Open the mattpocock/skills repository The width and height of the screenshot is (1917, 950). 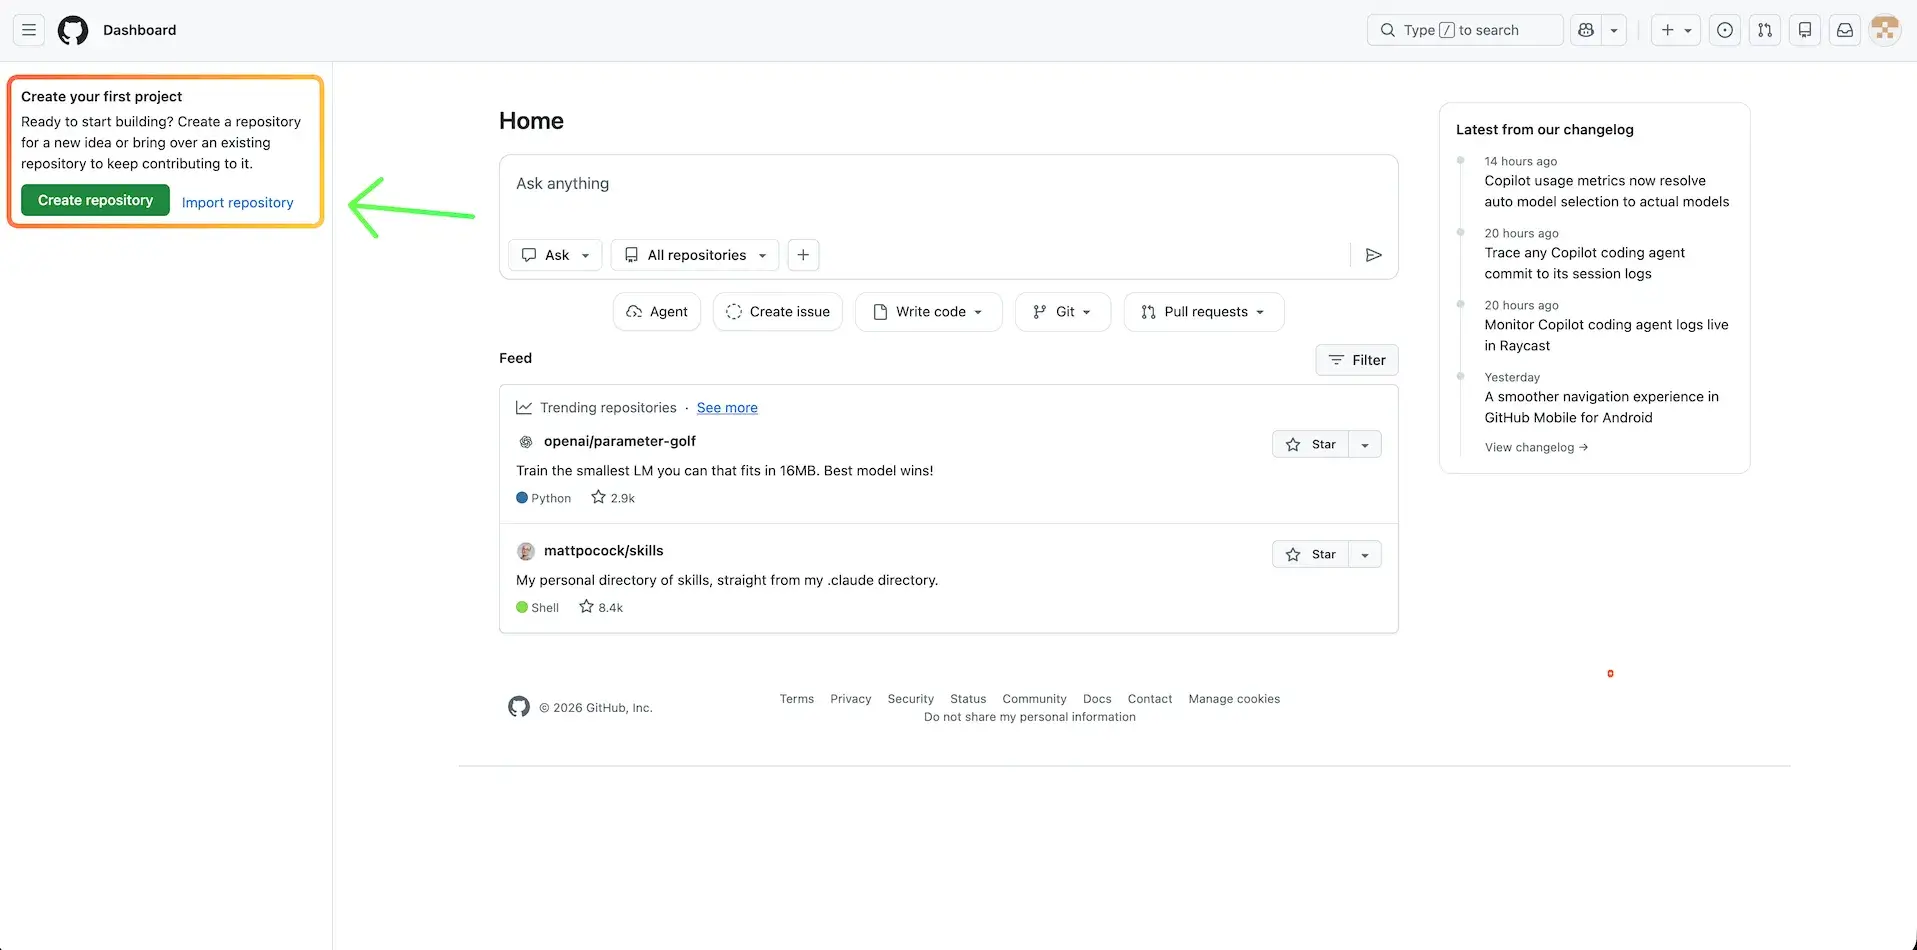(604, 551)
